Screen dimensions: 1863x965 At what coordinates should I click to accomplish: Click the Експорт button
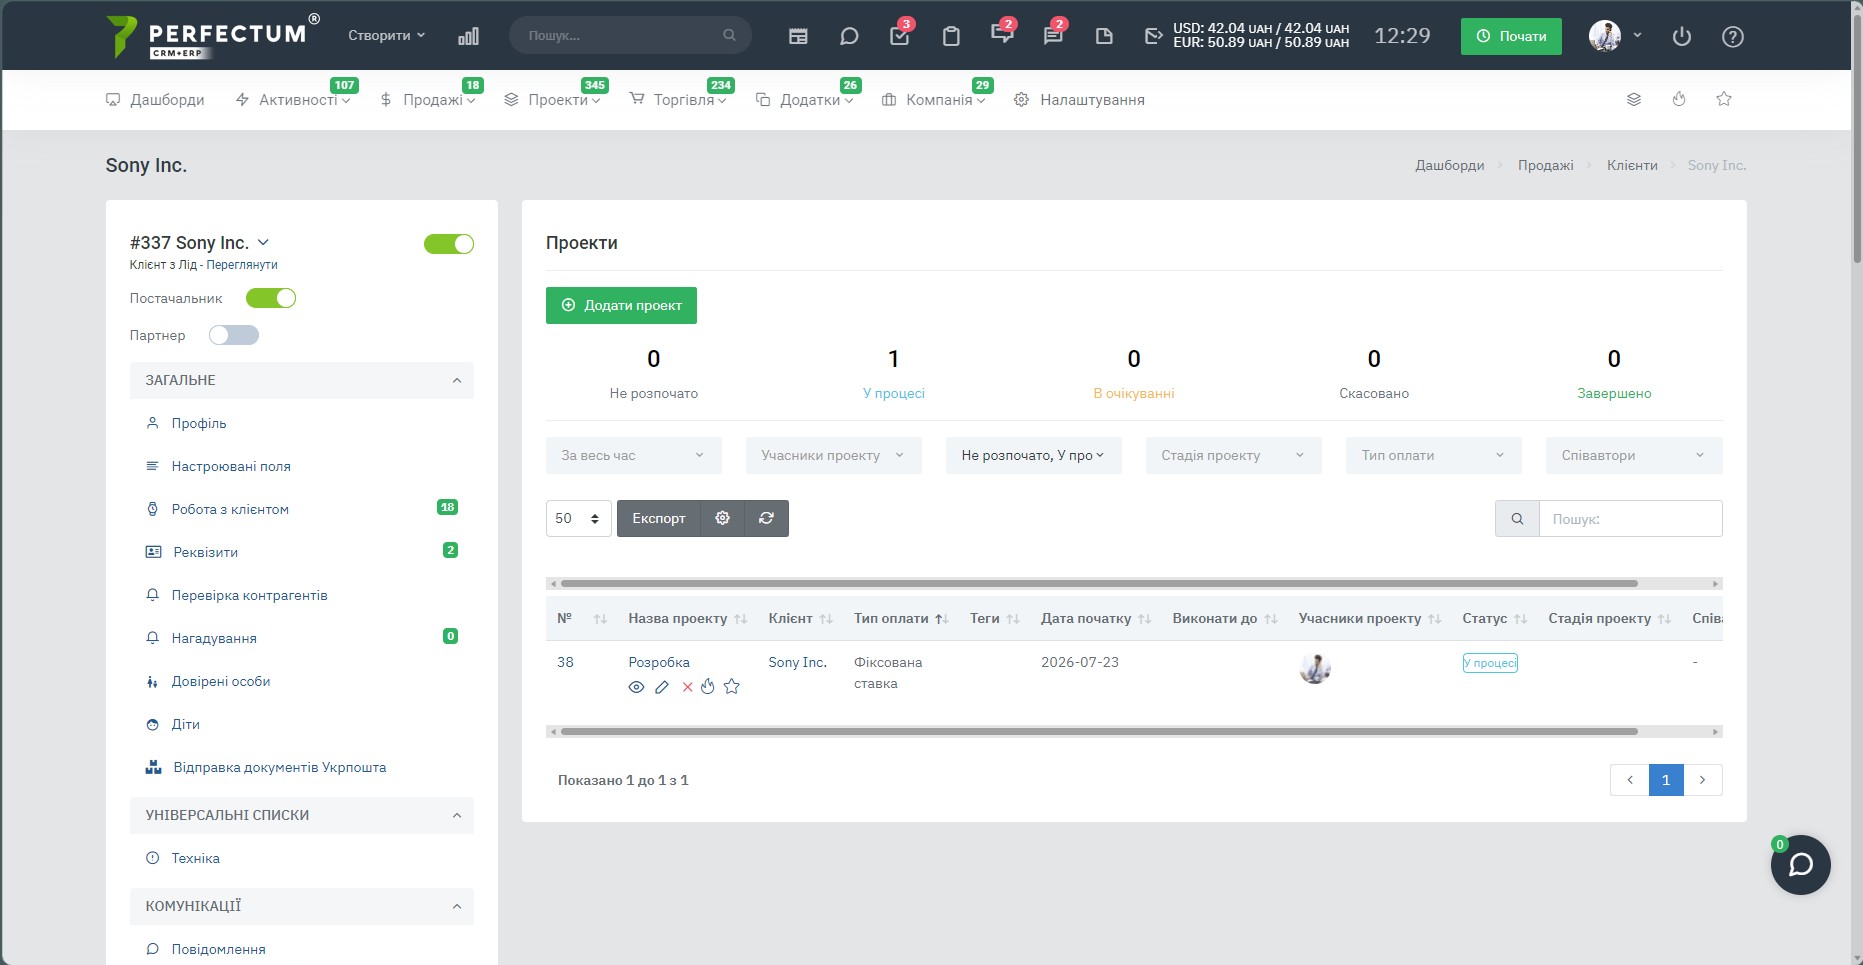(x=659, y=518)
